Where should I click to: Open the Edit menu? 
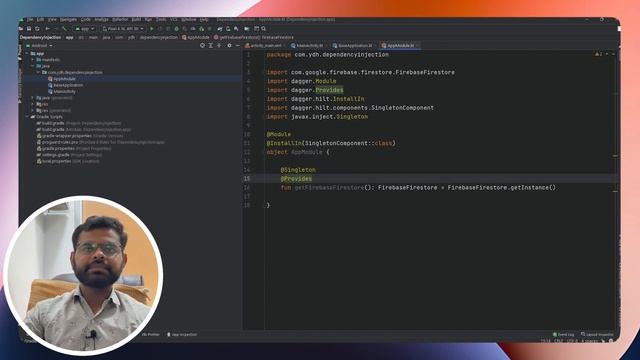coord(40,20)
